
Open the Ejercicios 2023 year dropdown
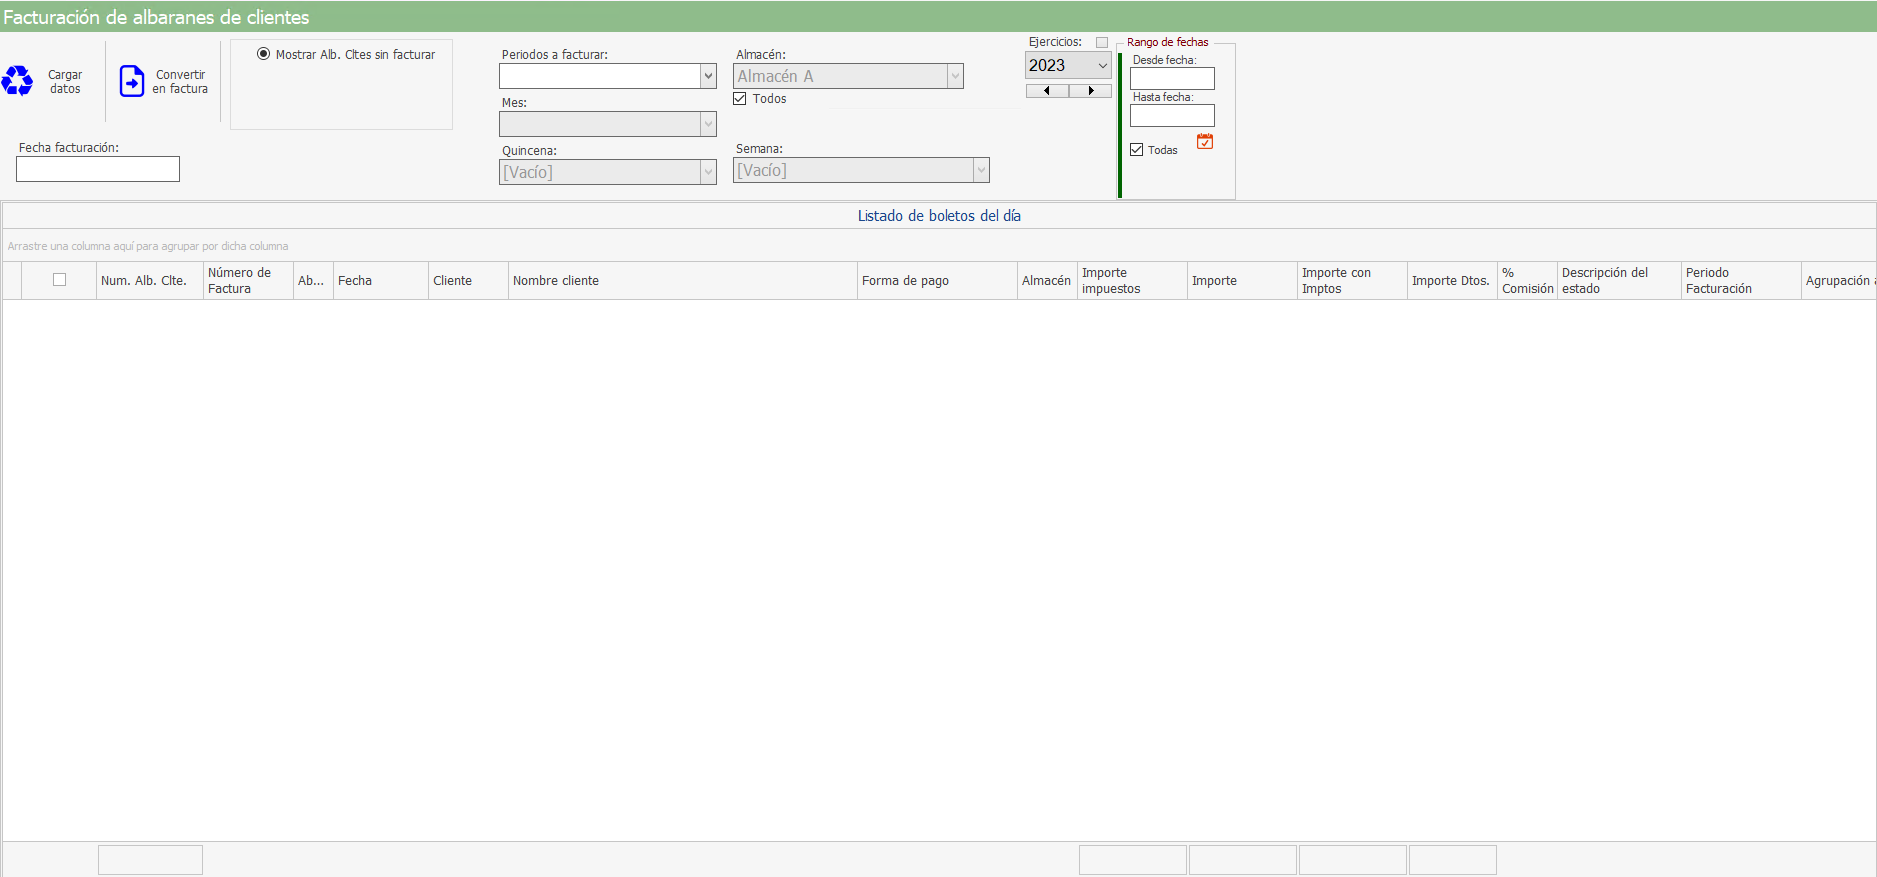pos(1102,66)
